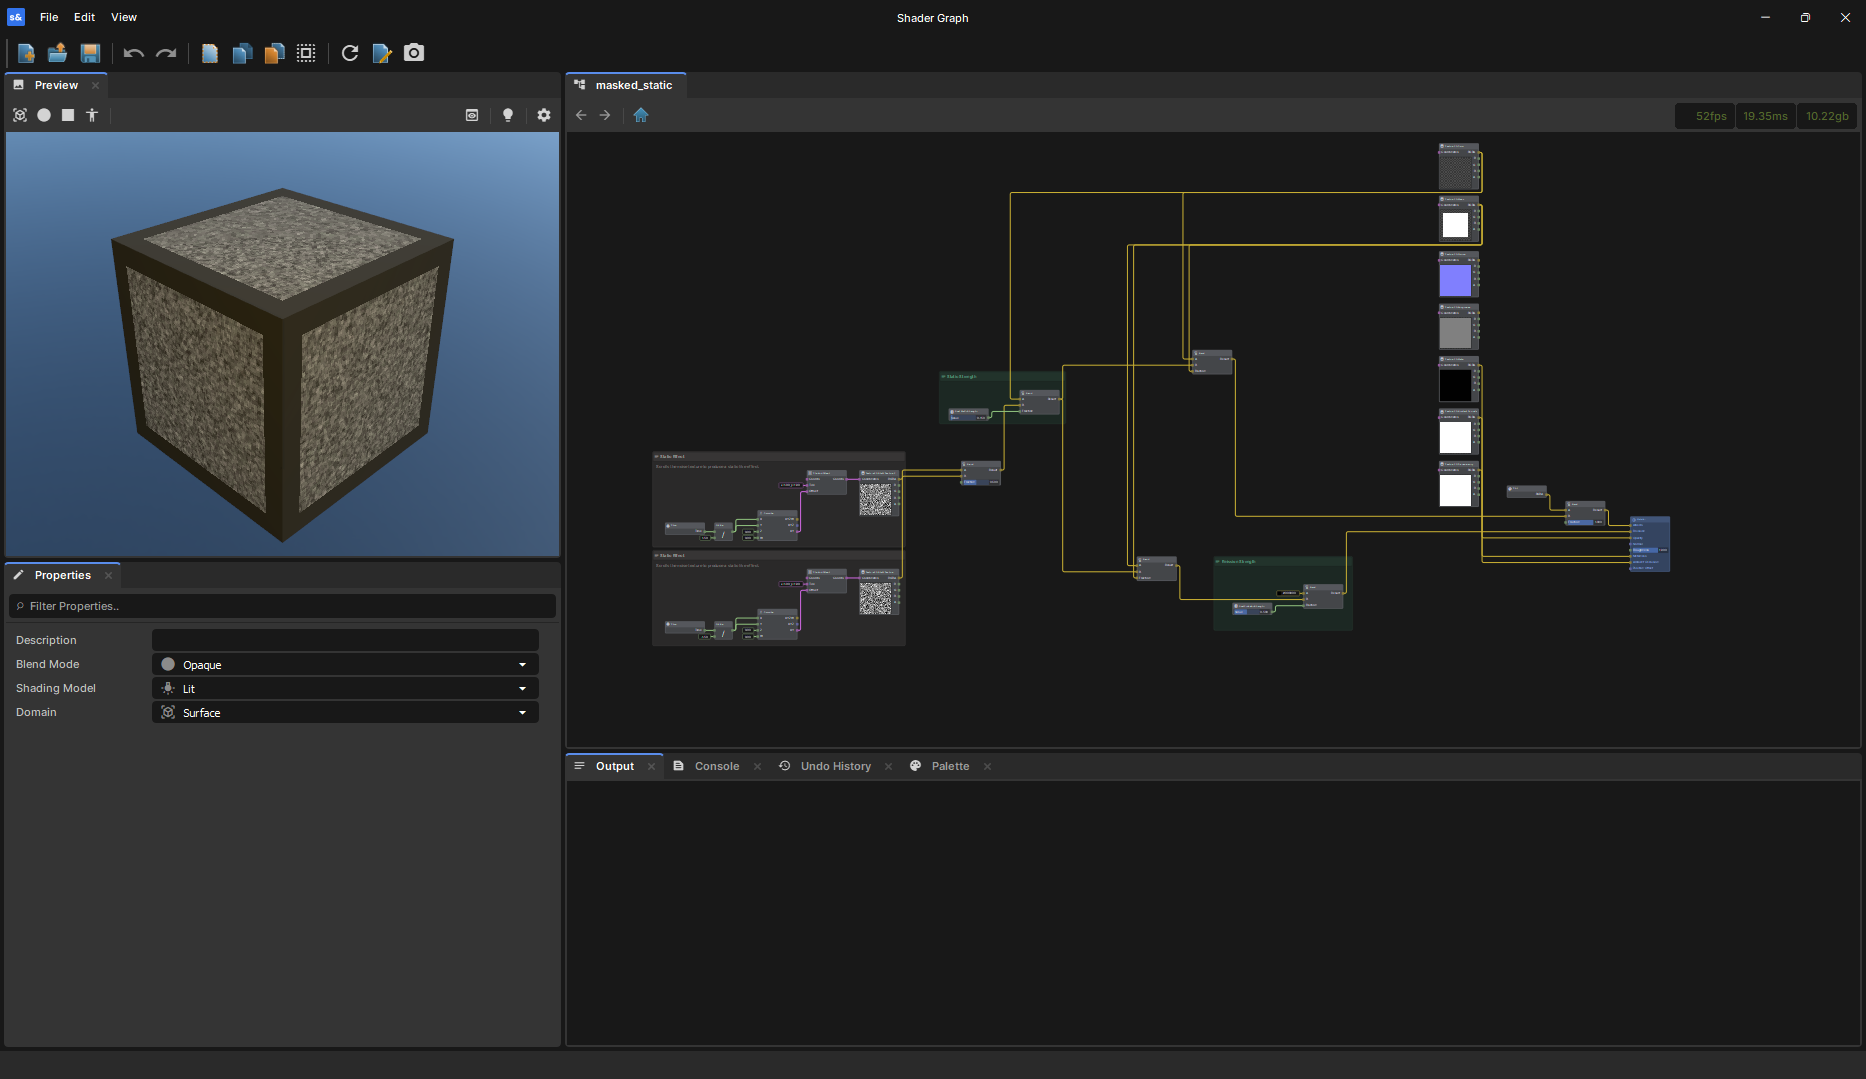Image resolution: width=1866 pixels, height=1079 pixels.
Task: Toggle the preview eye display option
Action: (x=472, y=115)
